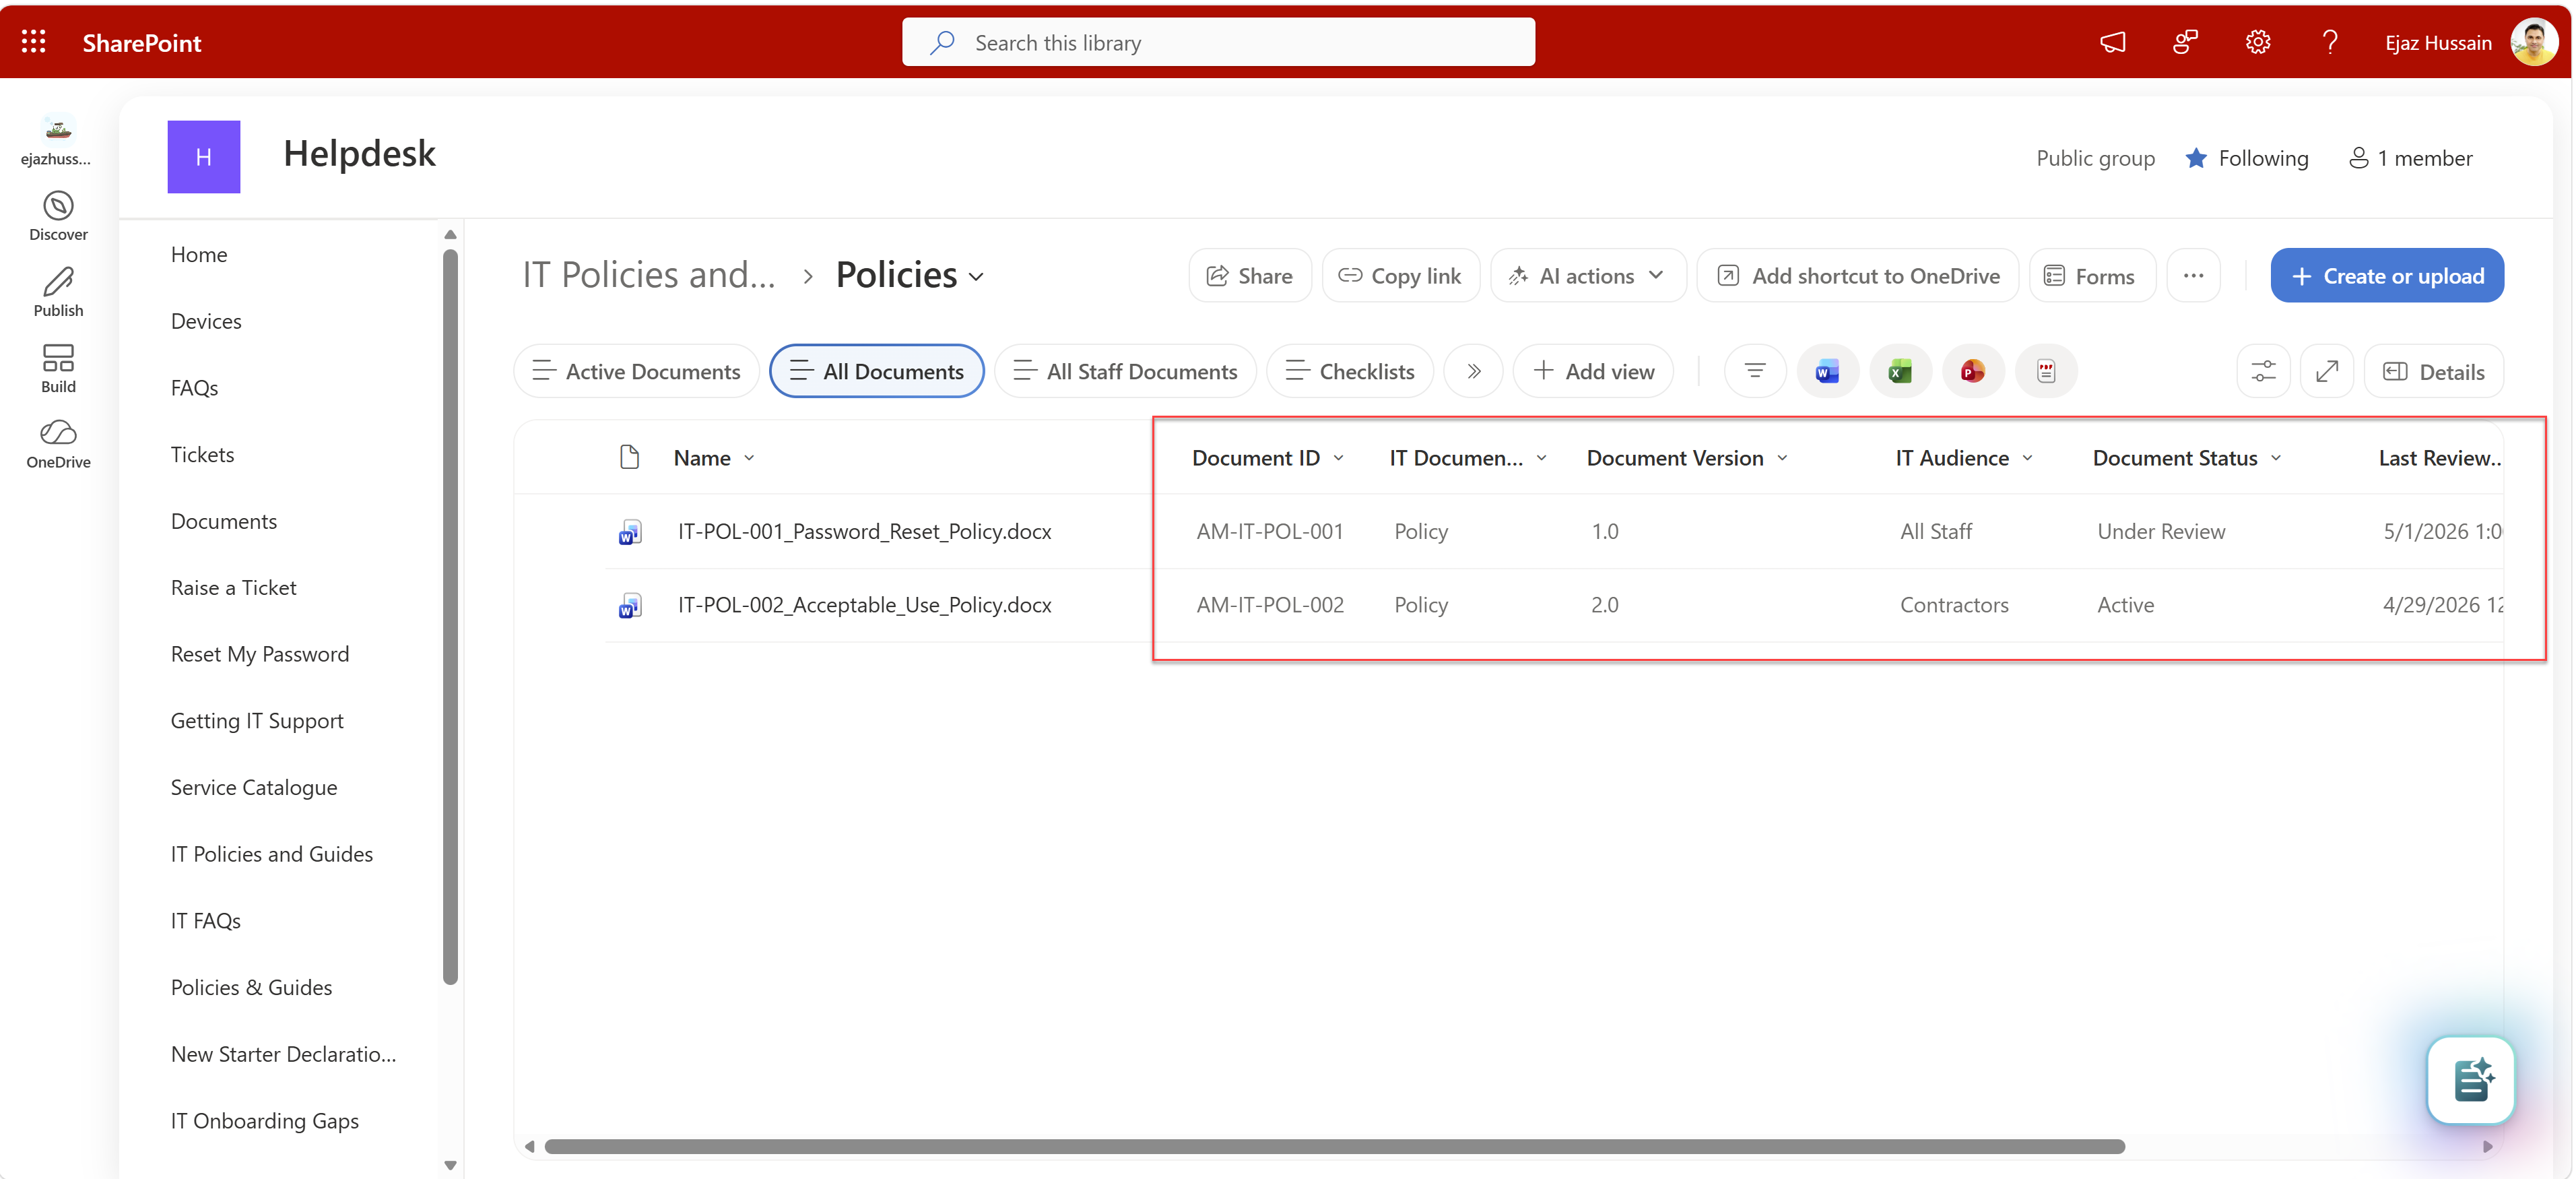Open the Document Version column menu
The image size is (2576, 1179).
coord(1782,458)
